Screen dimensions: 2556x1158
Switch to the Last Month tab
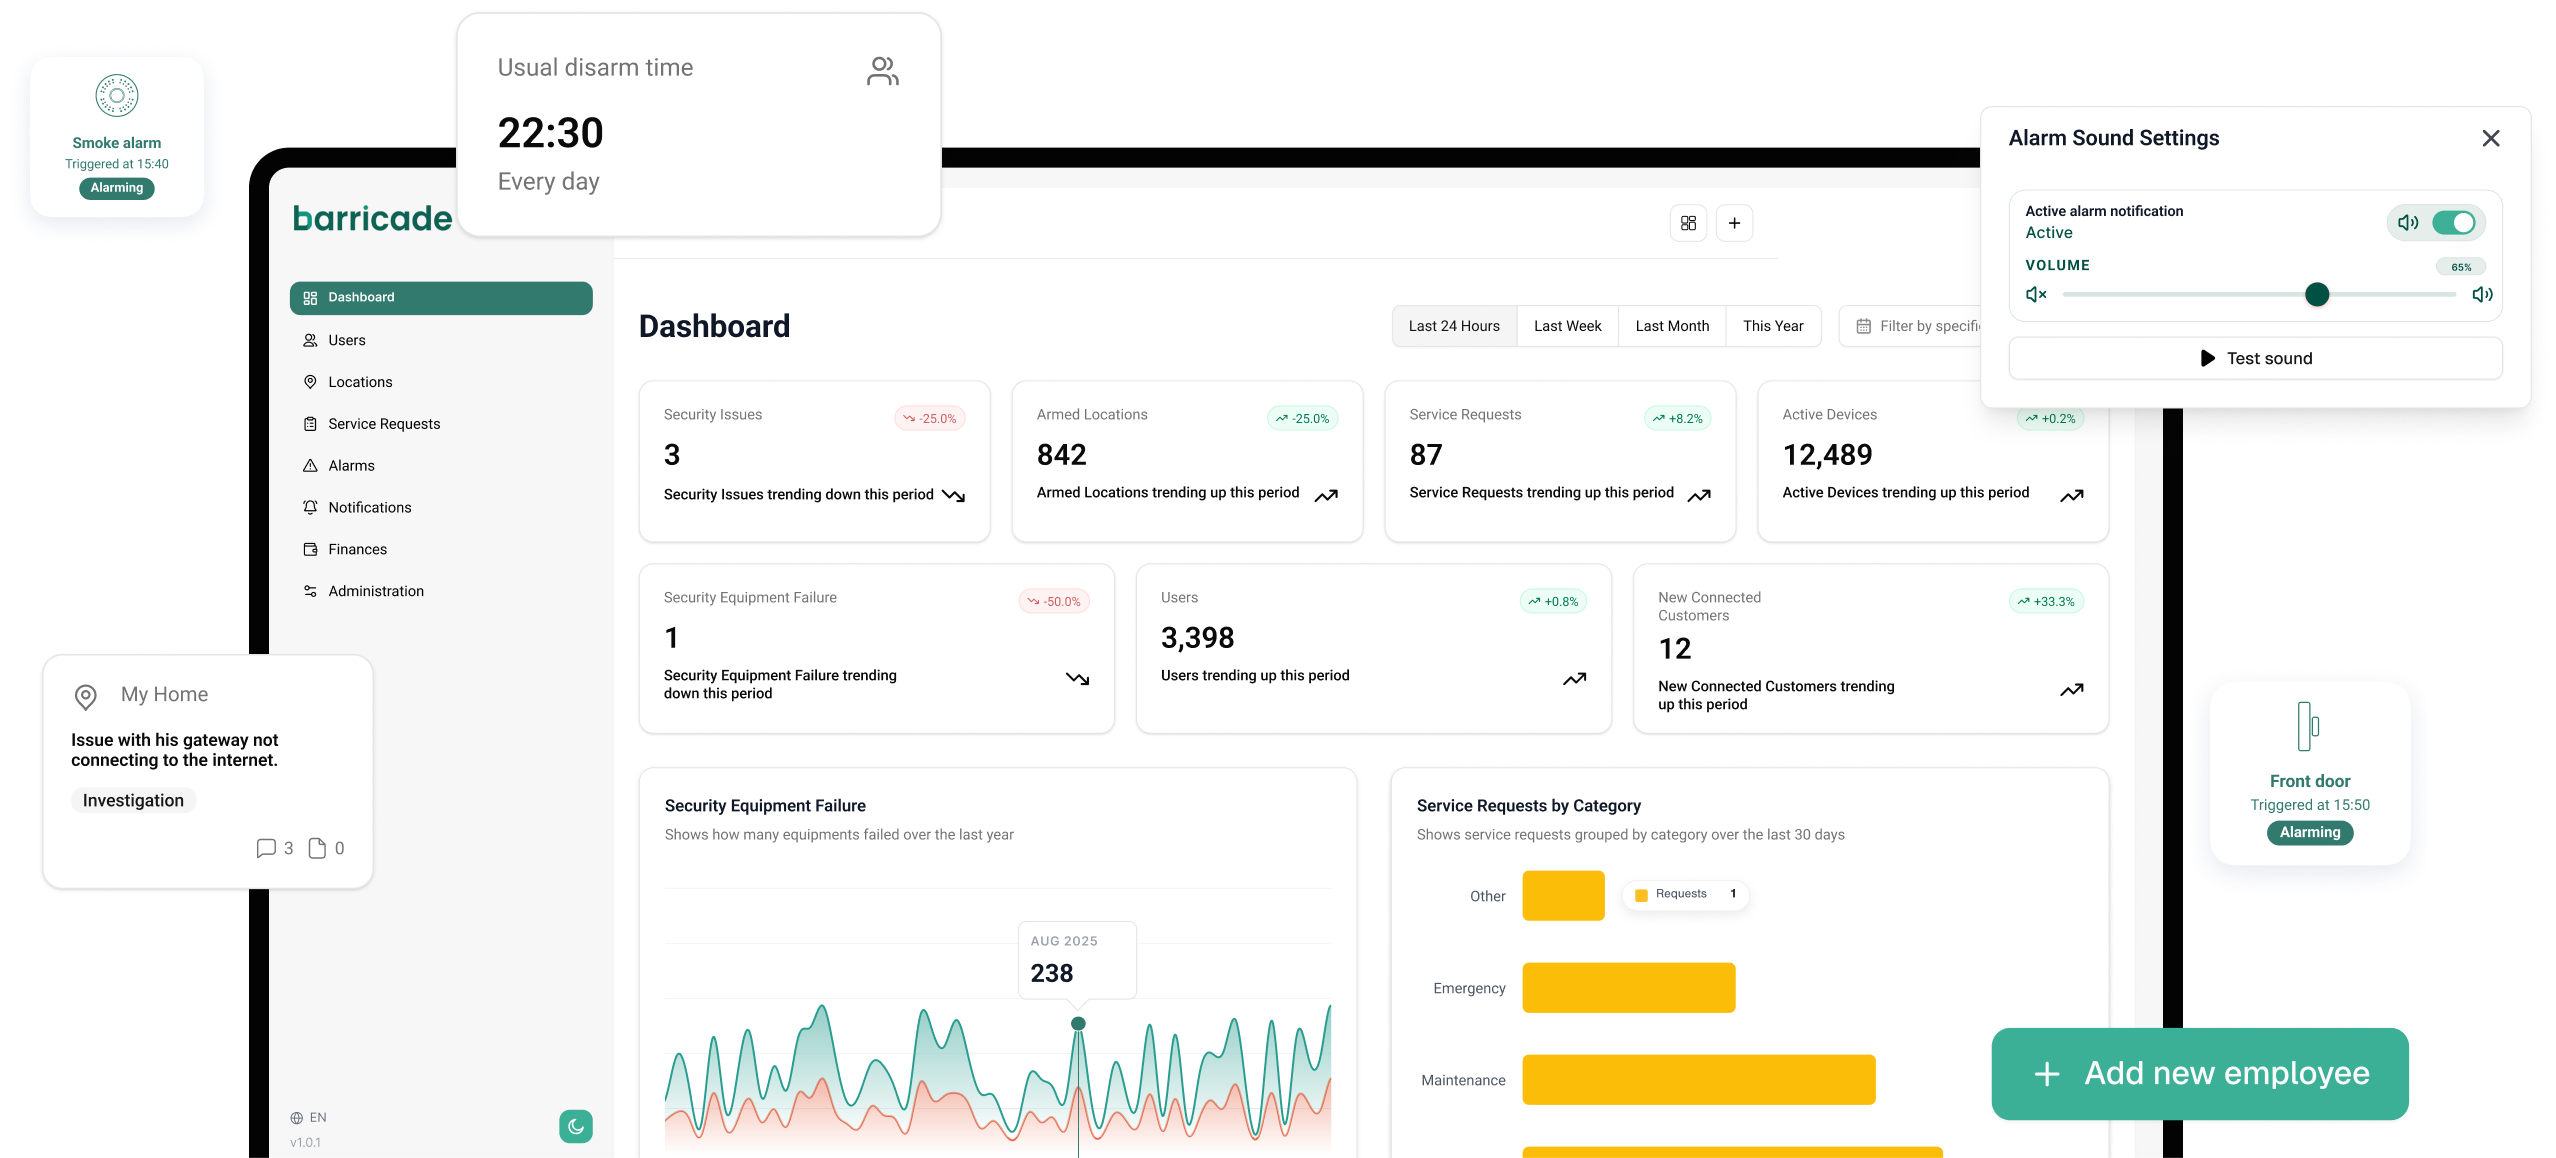(1672, 326)
